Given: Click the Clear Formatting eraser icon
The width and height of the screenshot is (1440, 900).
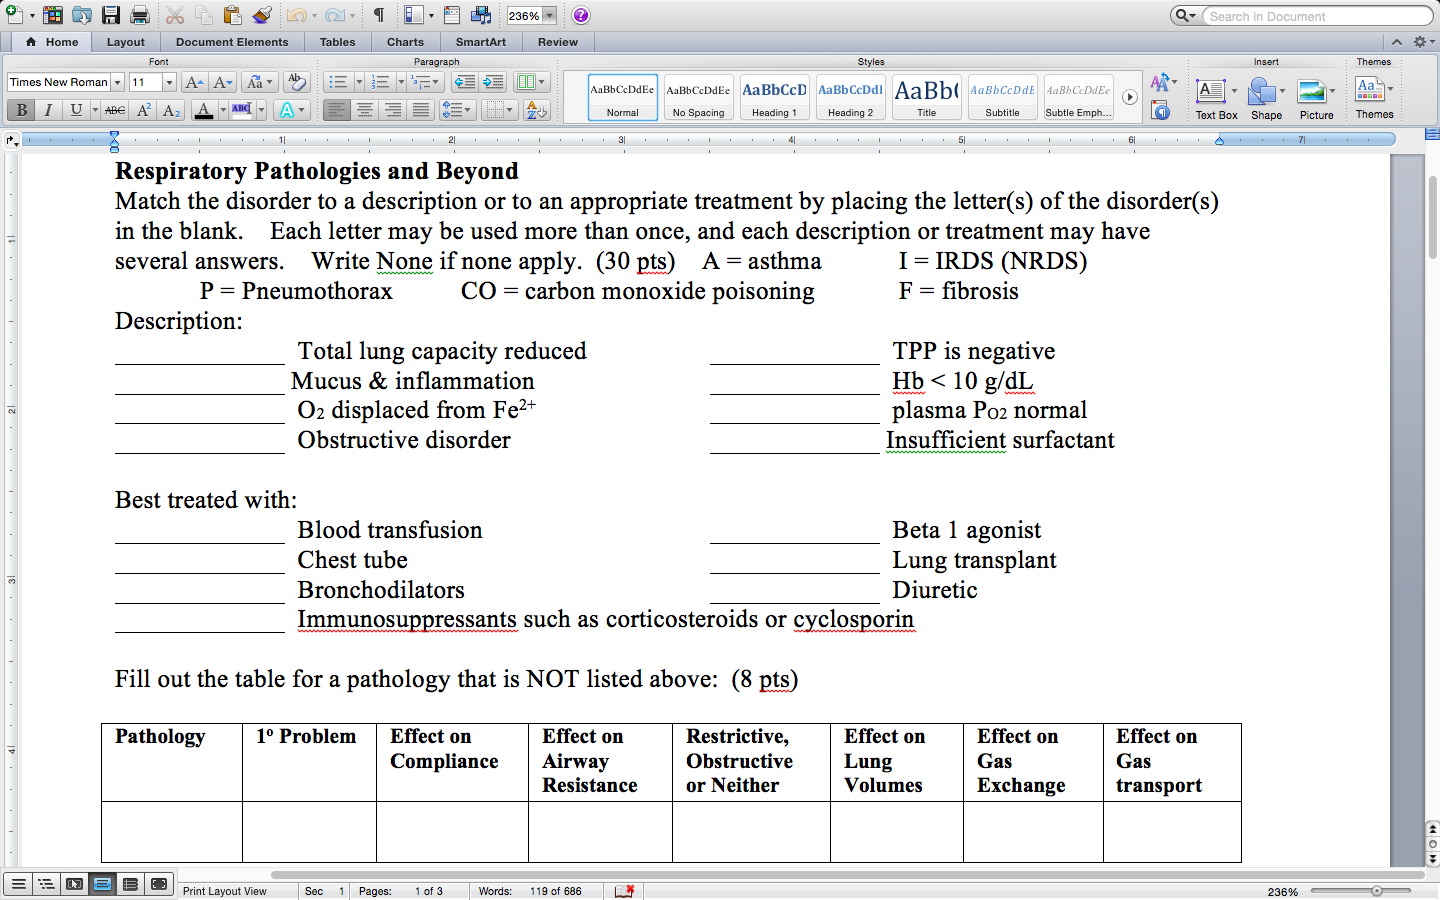Looking at the screenshot, I should [x=295, y=82].
